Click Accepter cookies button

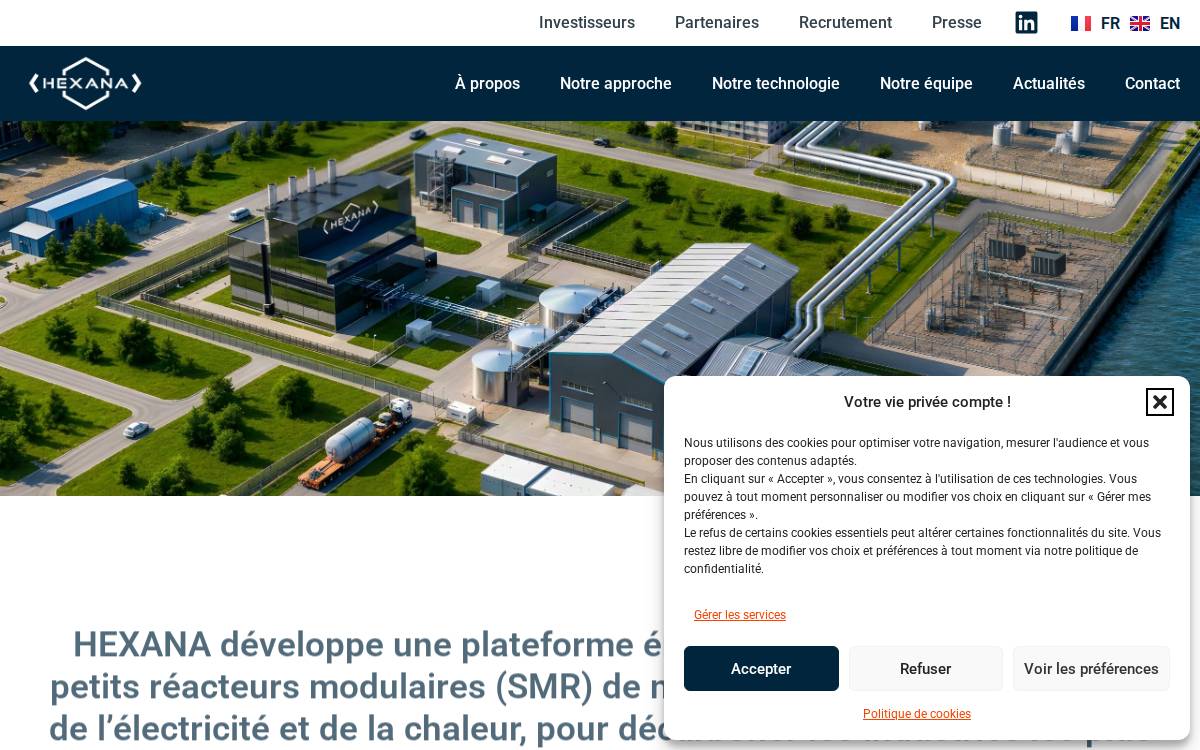coord(761,669)
